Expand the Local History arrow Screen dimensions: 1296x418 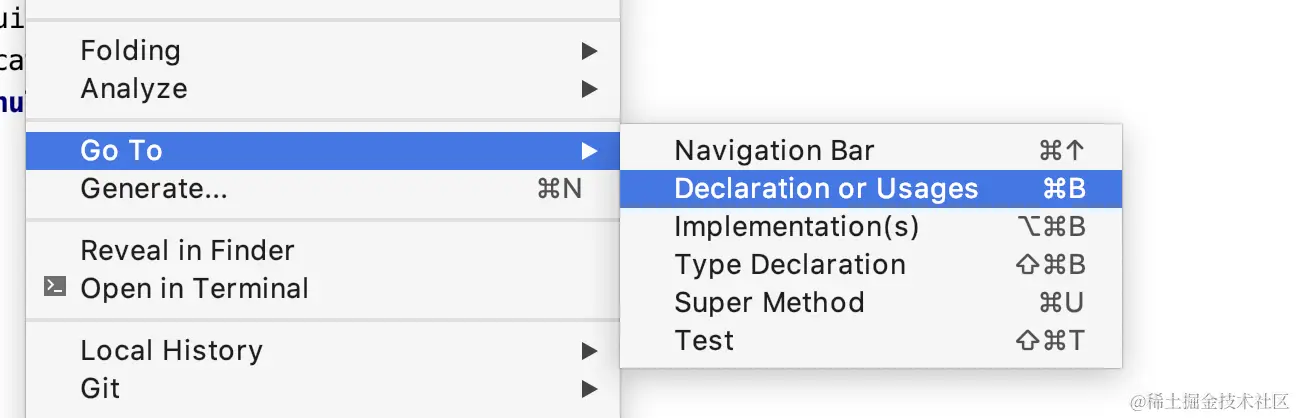pyautogui.click(x=589, y=351)
